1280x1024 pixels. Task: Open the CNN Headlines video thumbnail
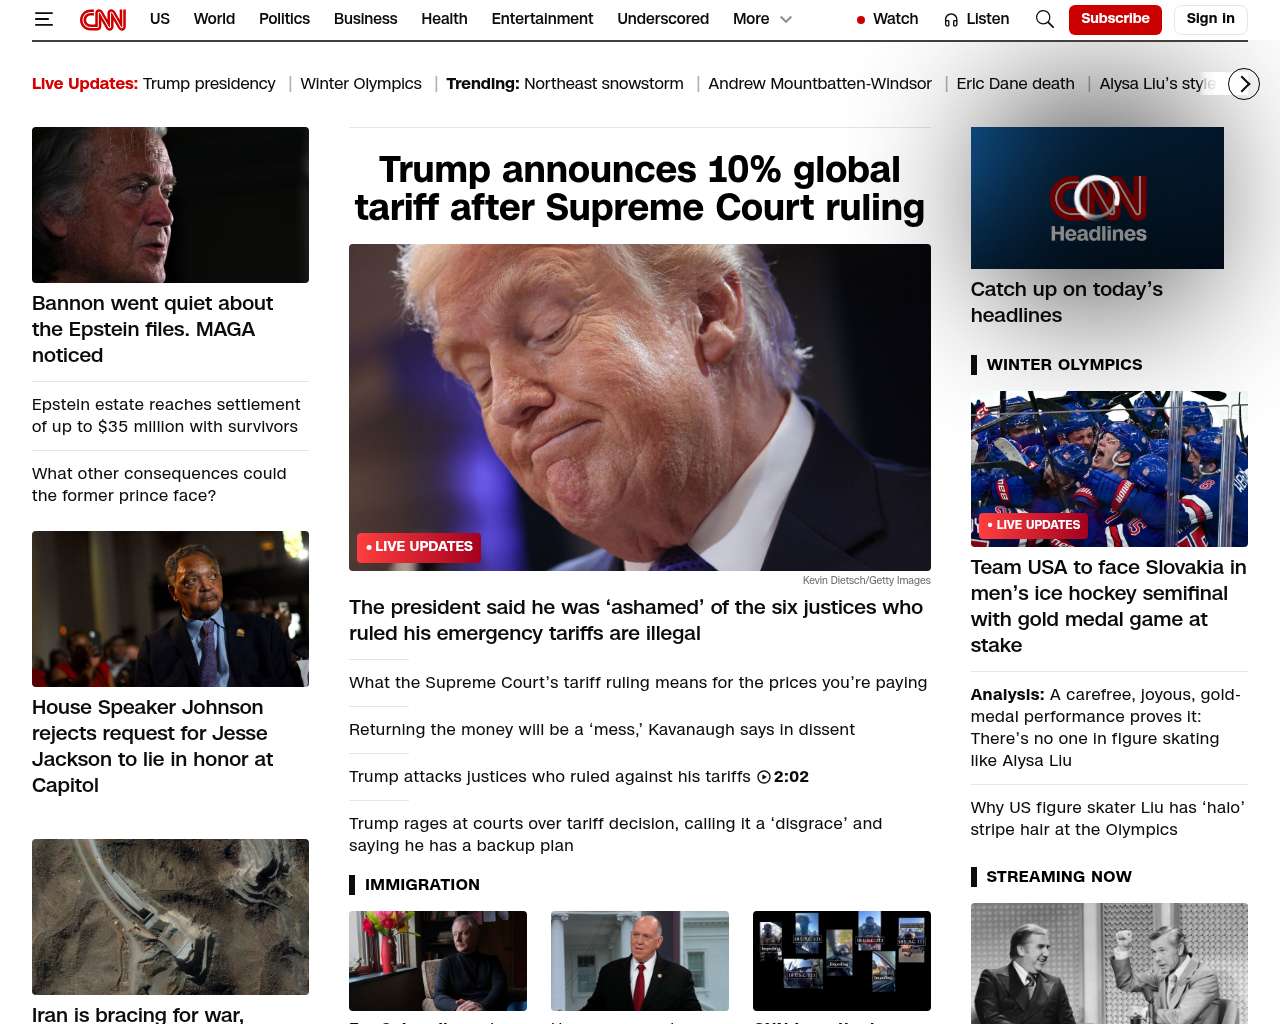(x=1097, y=198)
